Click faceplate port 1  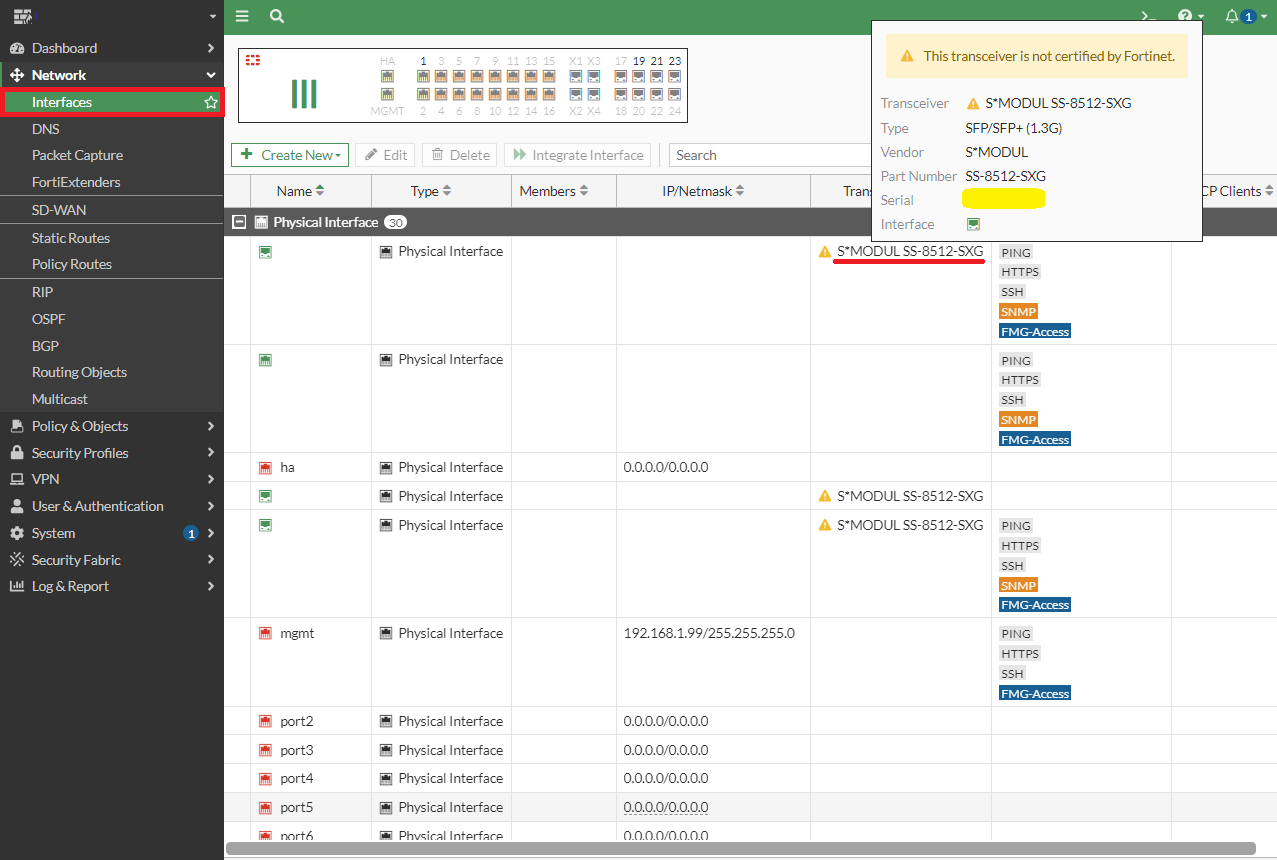pos(423,76)
